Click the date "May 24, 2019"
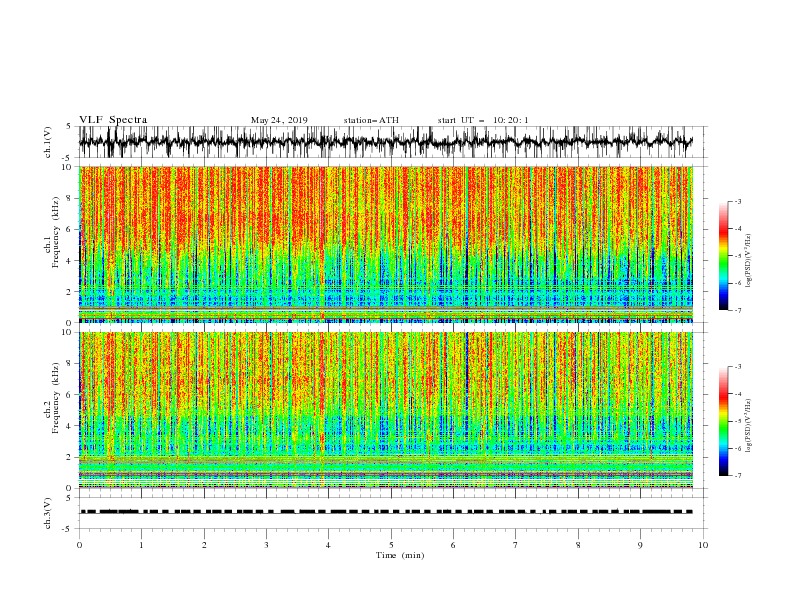 coord(279,120)
